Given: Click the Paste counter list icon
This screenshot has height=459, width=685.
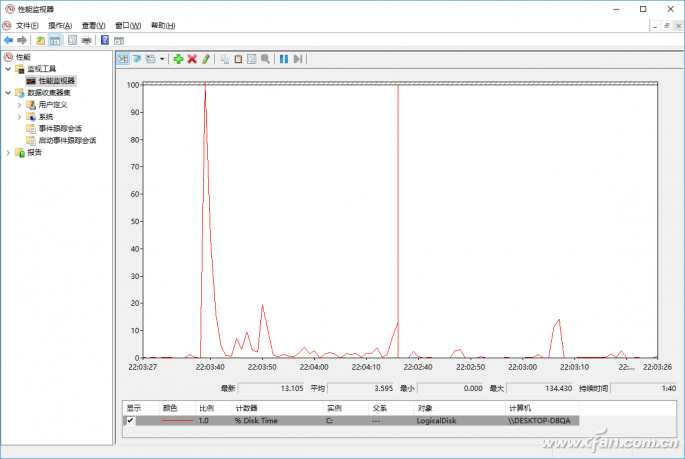Looking at the screenshot, I should coord(238,59).
